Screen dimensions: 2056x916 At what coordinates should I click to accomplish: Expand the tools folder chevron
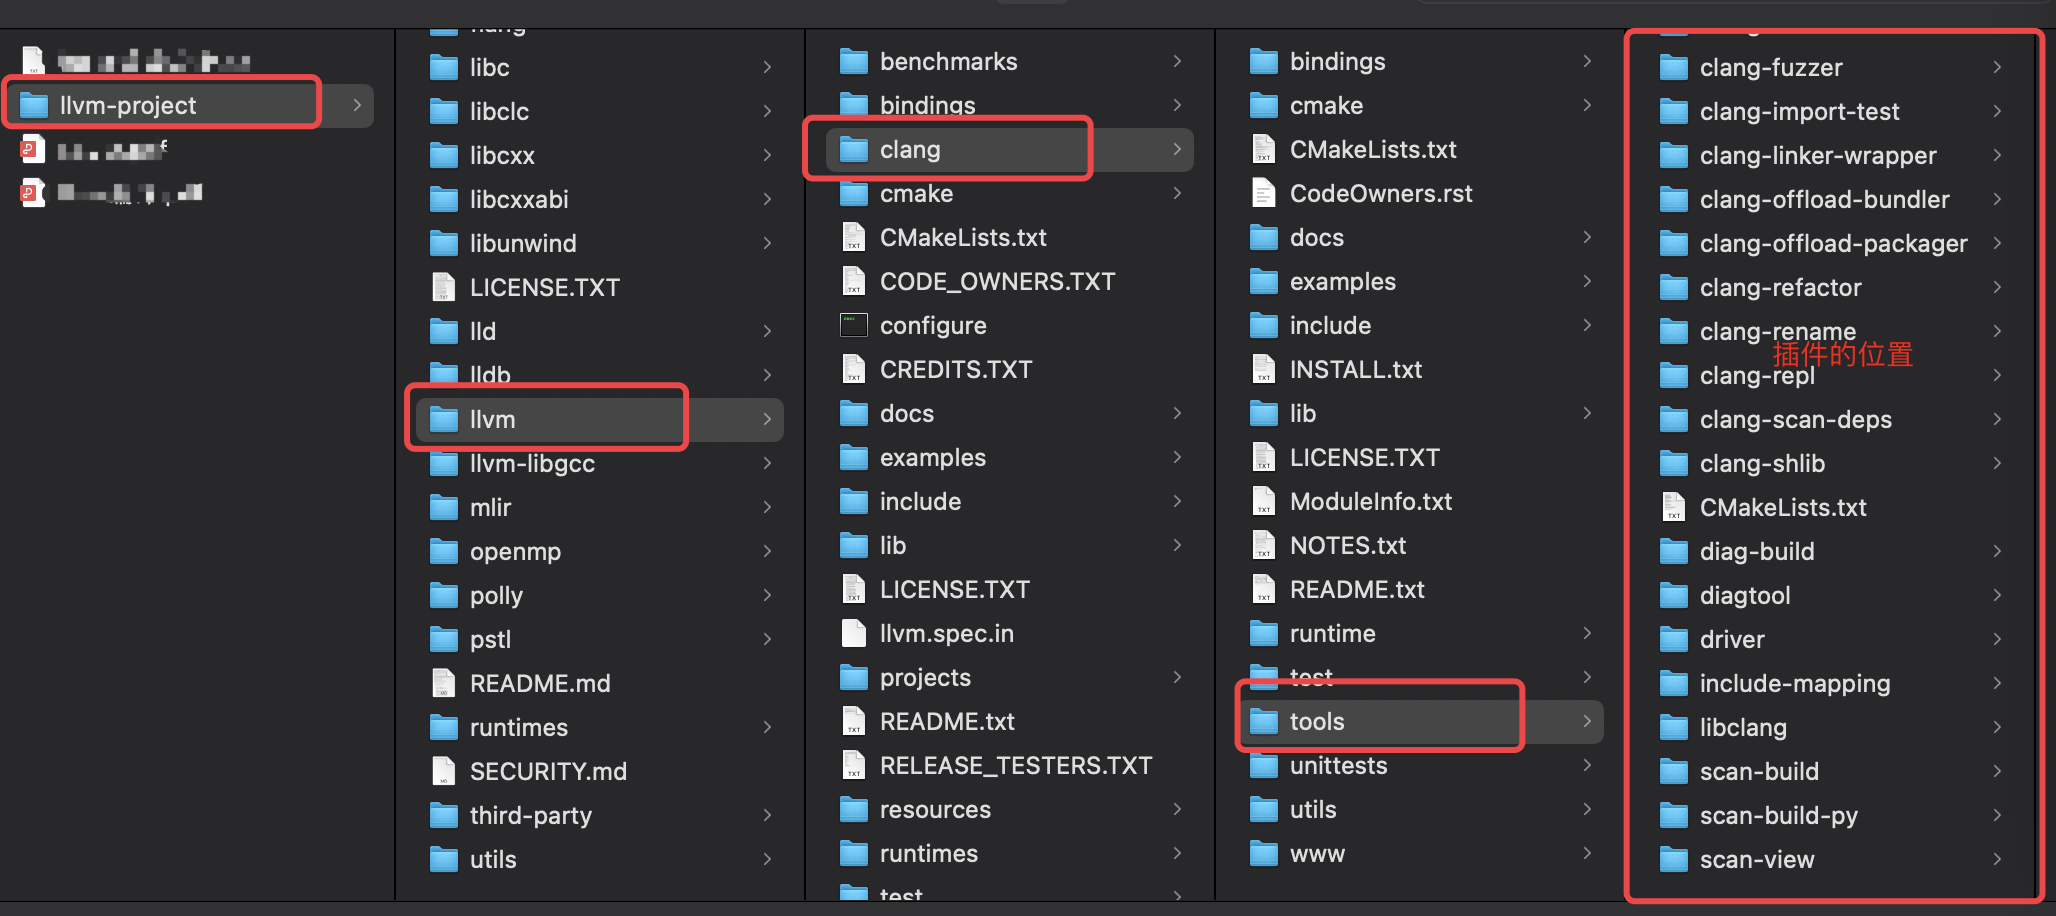coord(1587,721)
